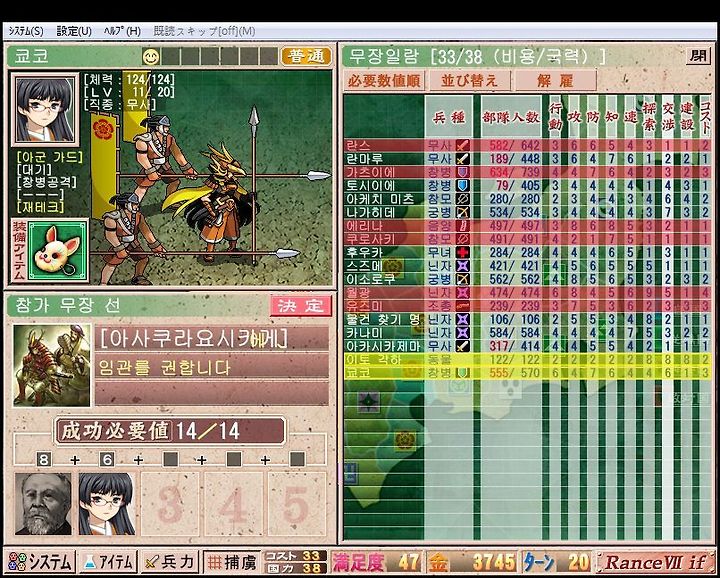This screenshot has width=720, height=578.
Task: Select the [창병공격] skill
Action: [45, 182]
